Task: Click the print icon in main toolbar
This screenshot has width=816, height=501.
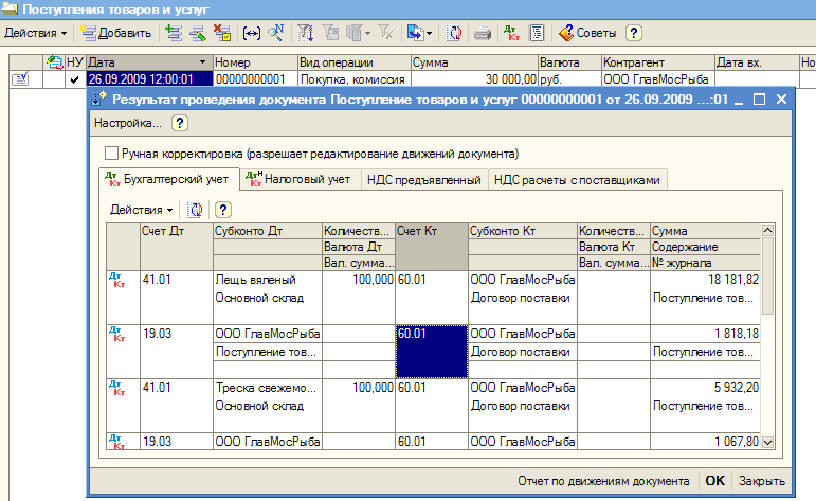Action: point(482,33)
